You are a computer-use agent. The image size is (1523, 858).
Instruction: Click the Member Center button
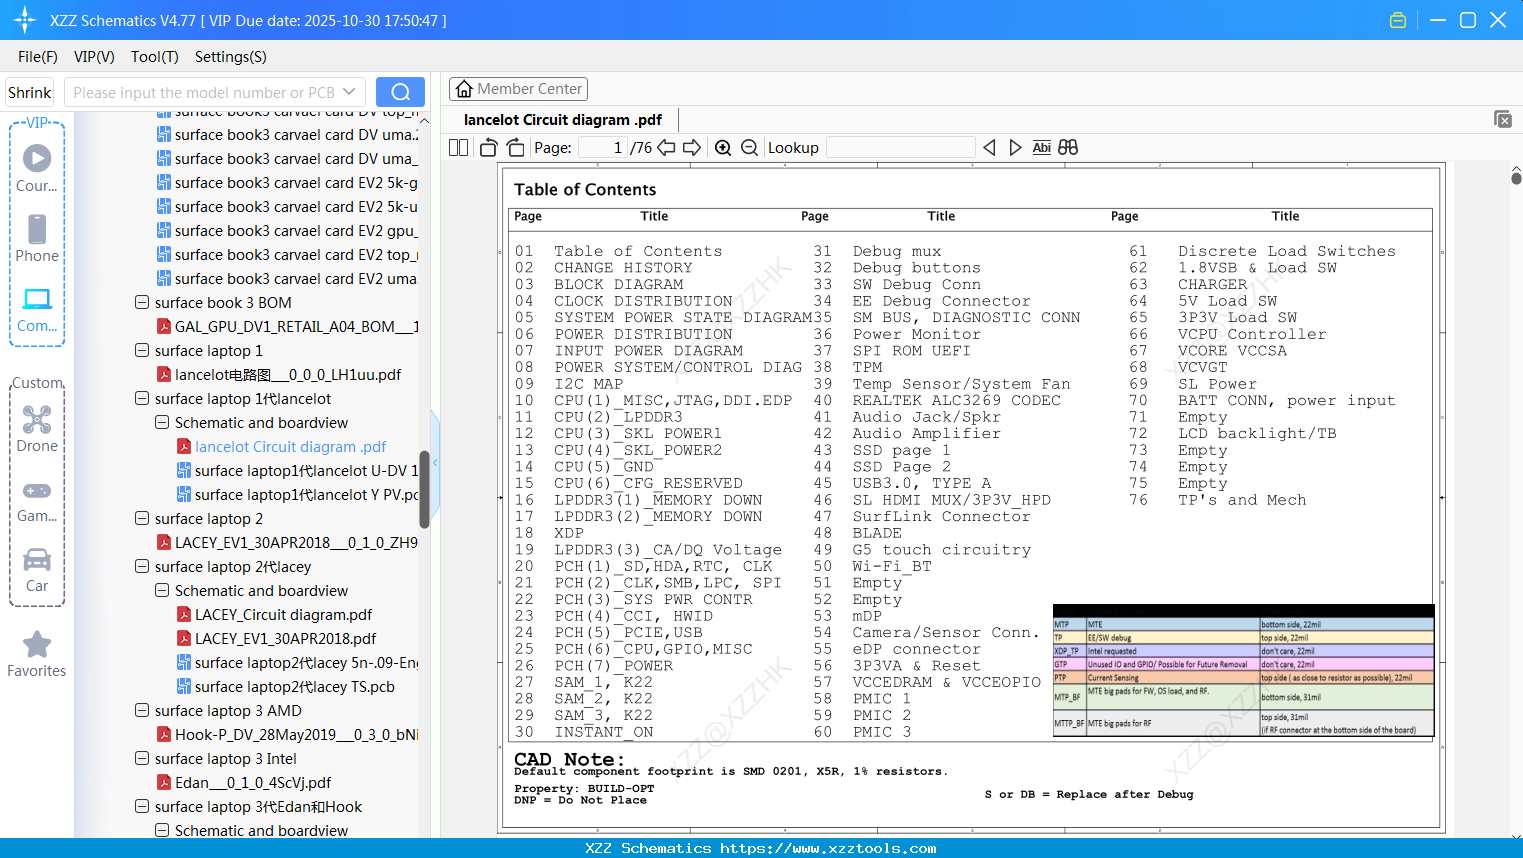point(518,89)
